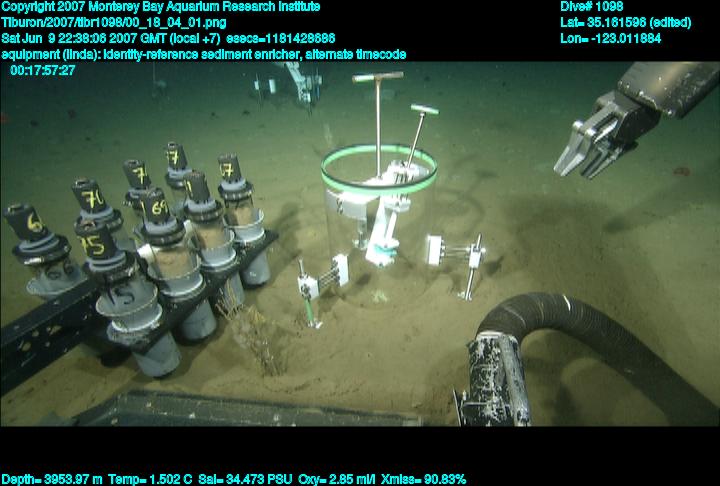Click the timecode 00:17:57:27
This screenshot has height=486, width=720.
(x=42, y=71)
